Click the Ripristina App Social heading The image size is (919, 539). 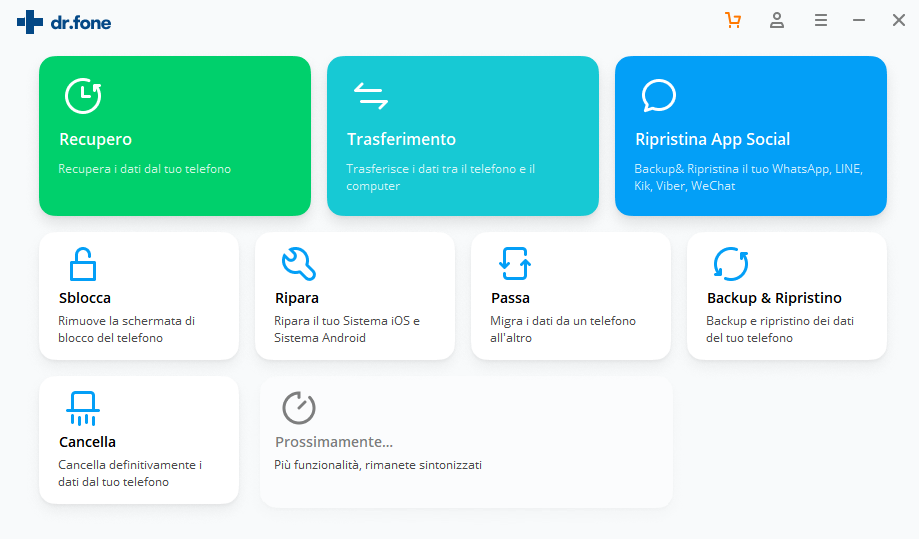(x=712, y=139)
